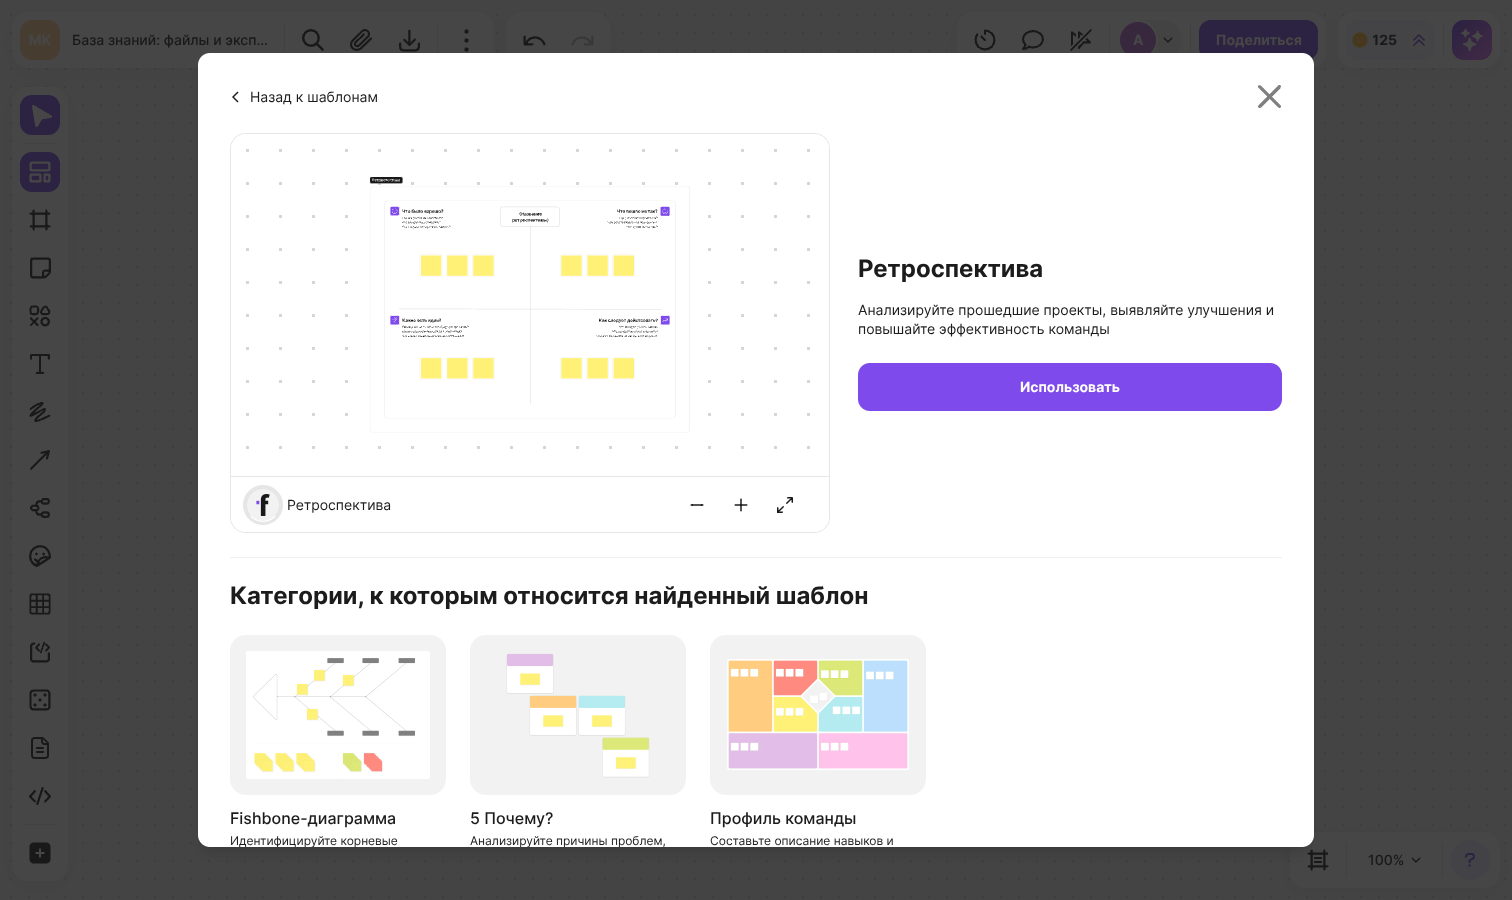
Task: Click the search icon in top bar
Action: [313, 40]
